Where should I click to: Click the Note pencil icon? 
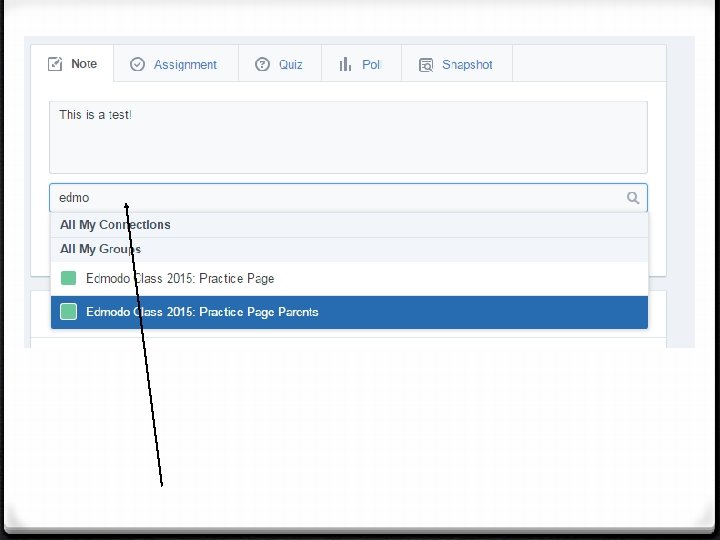55,64
